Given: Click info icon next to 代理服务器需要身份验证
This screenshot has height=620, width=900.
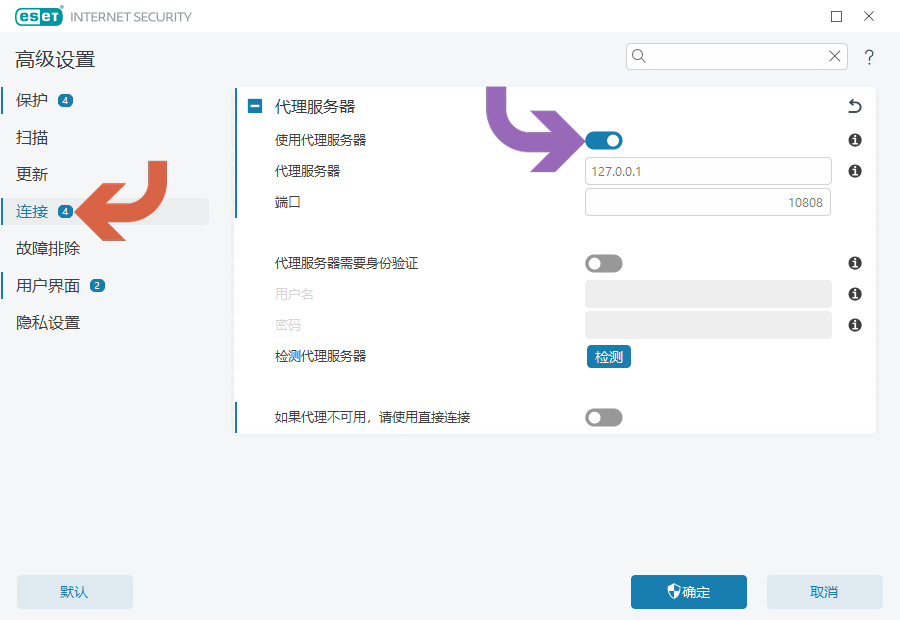Looking at the screenshot, I should (x=855, y=263).
